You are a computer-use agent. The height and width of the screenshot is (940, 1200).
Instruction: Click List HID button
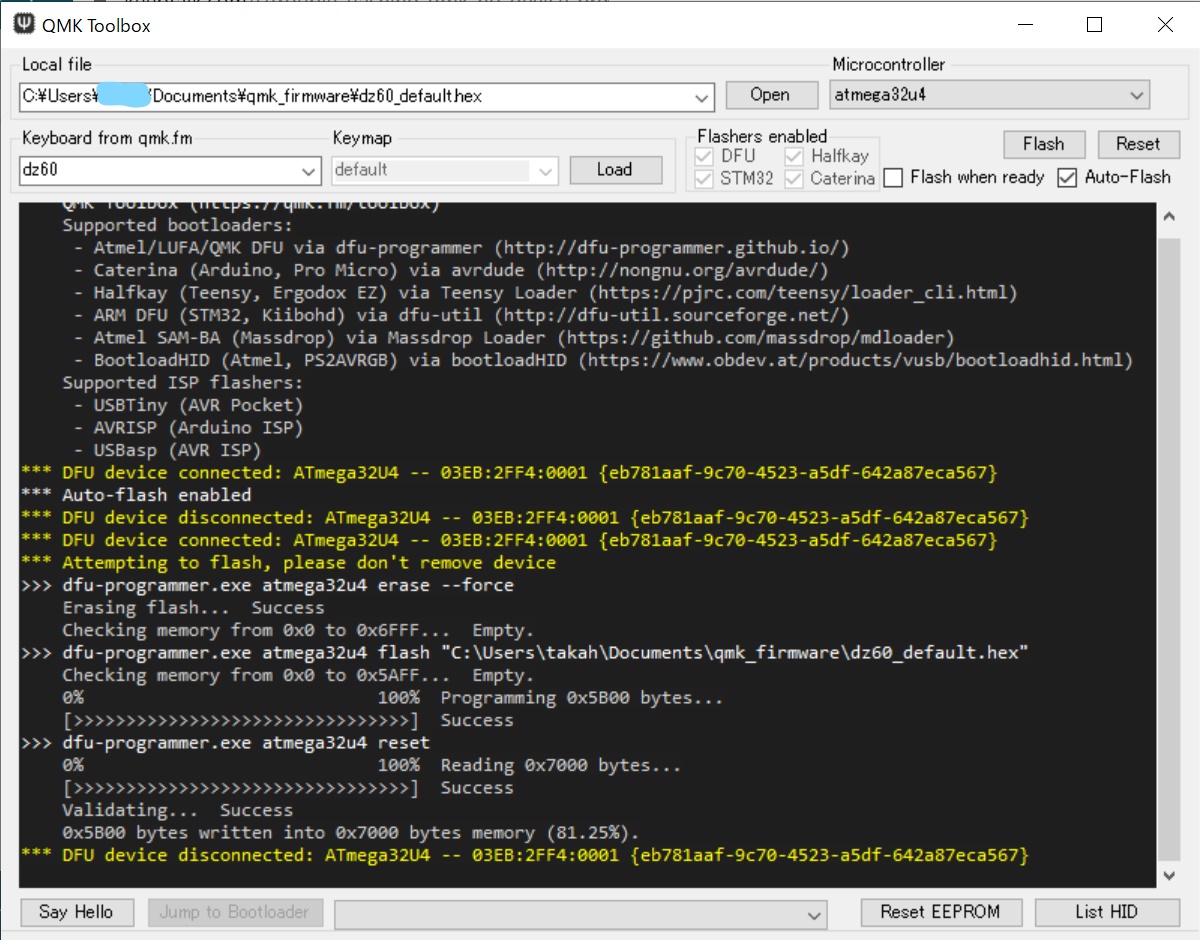tap(1105, 912)
